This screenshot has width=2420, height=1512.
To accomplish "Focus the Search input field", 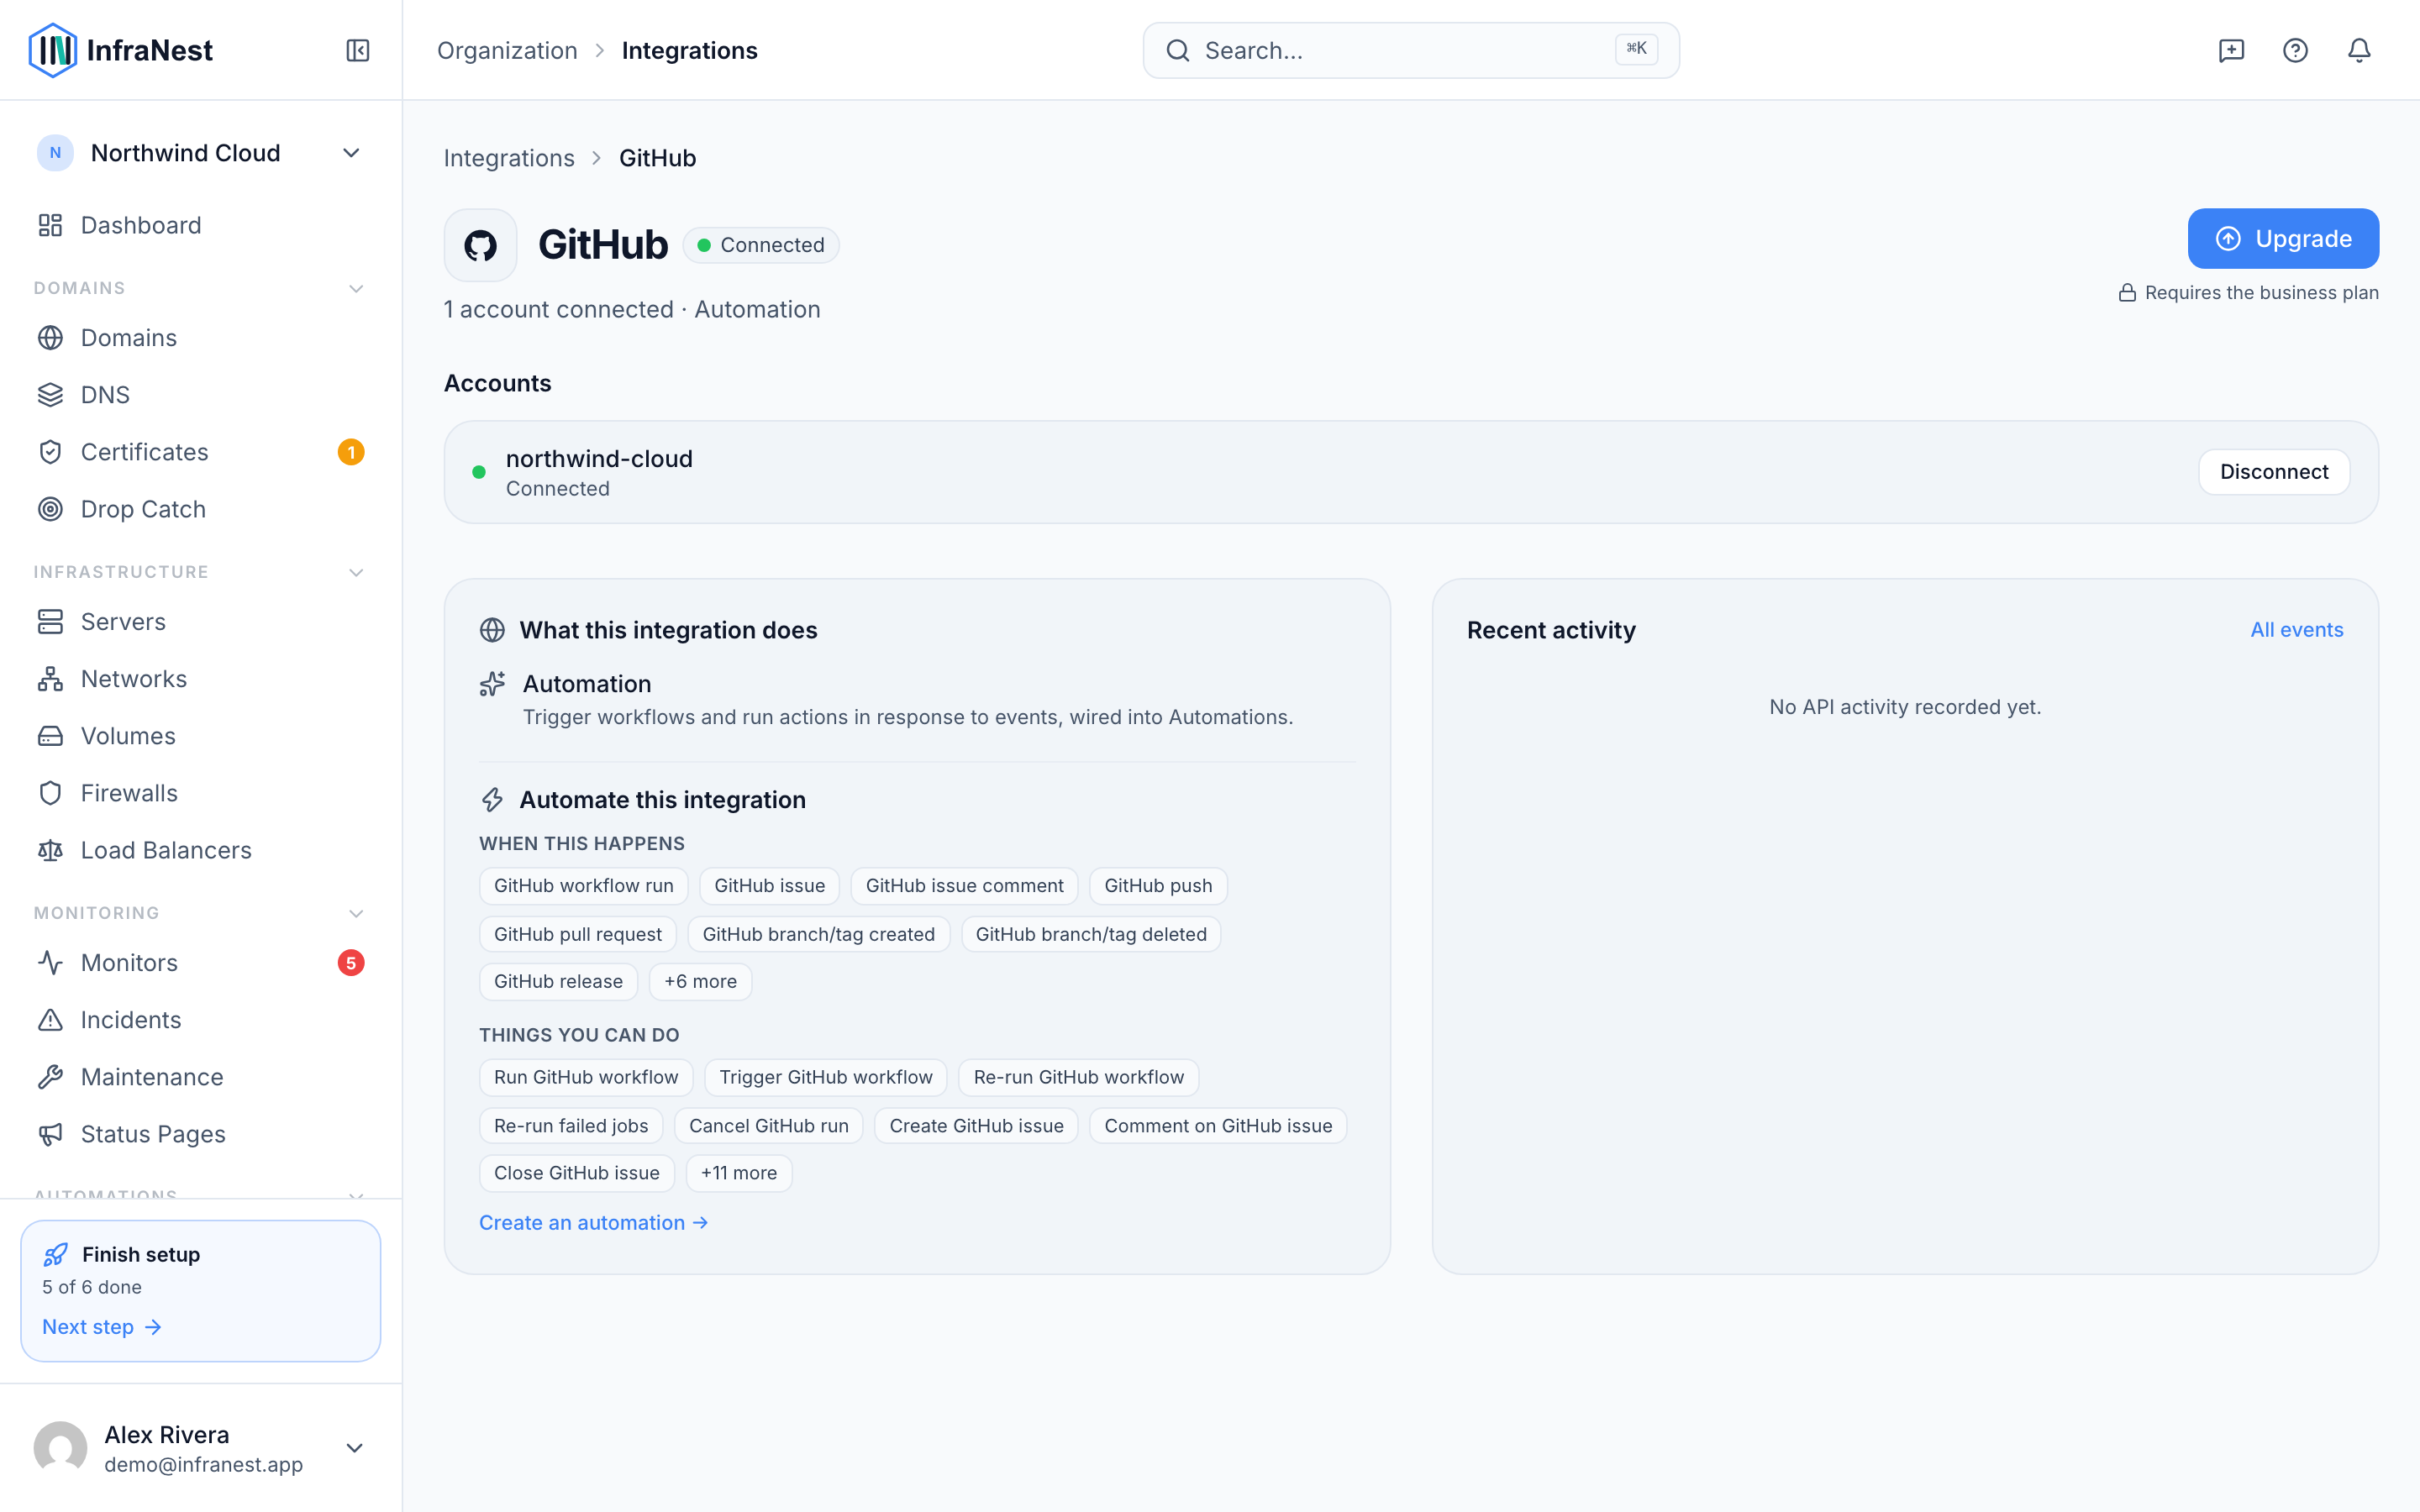I will point(1411,50).
